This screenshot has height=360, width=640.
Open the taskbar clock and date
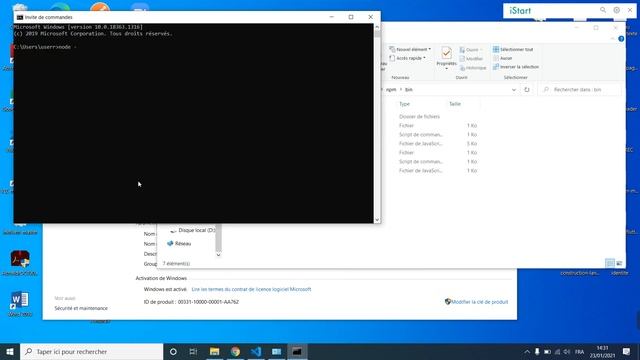602,351
